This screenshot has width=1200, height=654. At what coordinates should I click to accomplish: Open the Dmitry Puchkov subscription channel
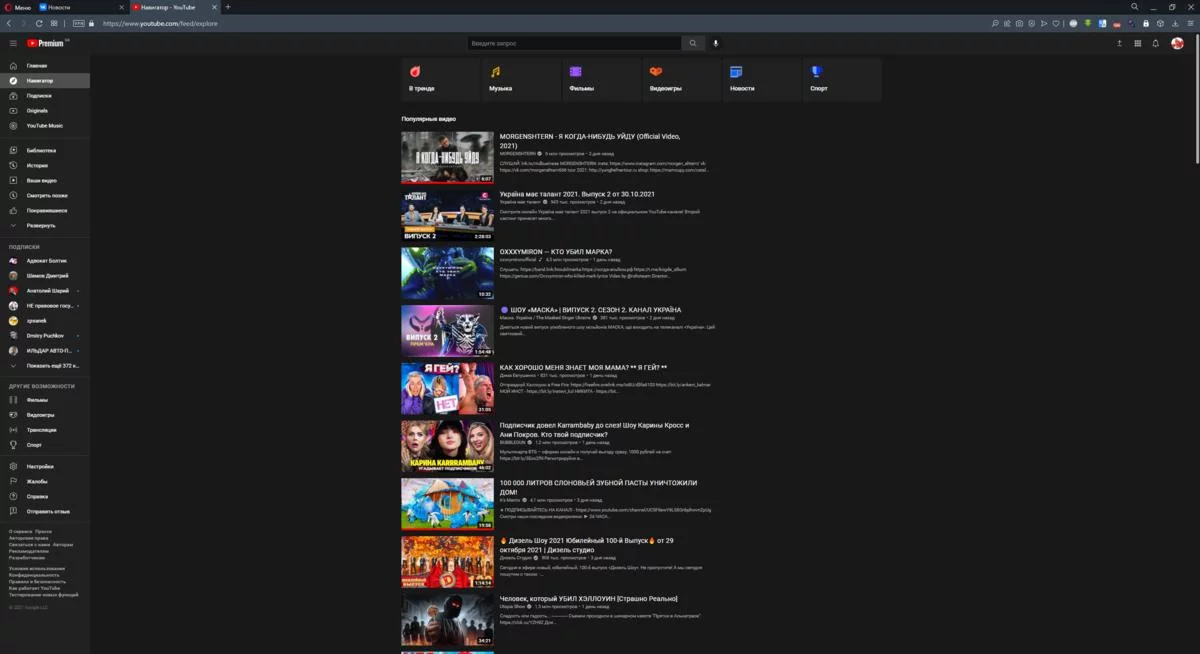click(45, 335)
